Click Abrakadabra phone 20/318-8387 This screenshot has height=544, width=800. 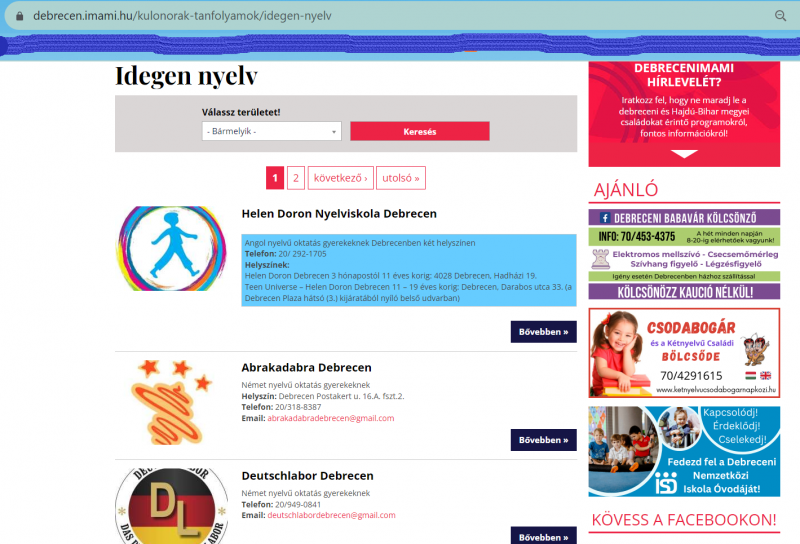(298, 407)
